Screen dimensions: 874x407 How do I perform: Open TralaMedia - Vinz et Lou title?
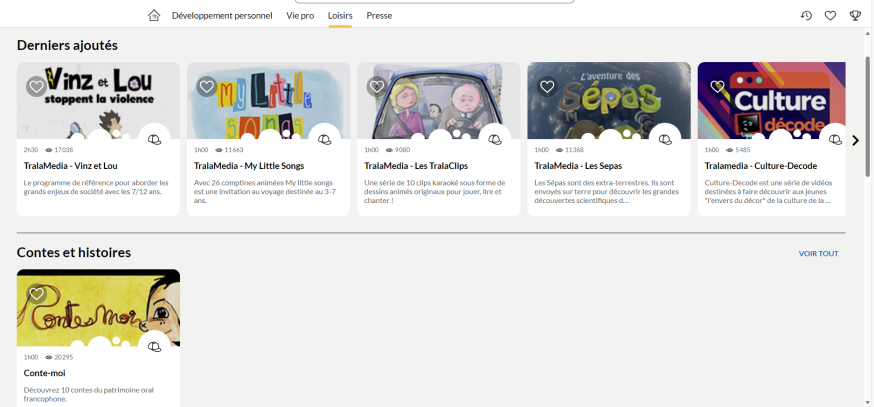point(71,166)
